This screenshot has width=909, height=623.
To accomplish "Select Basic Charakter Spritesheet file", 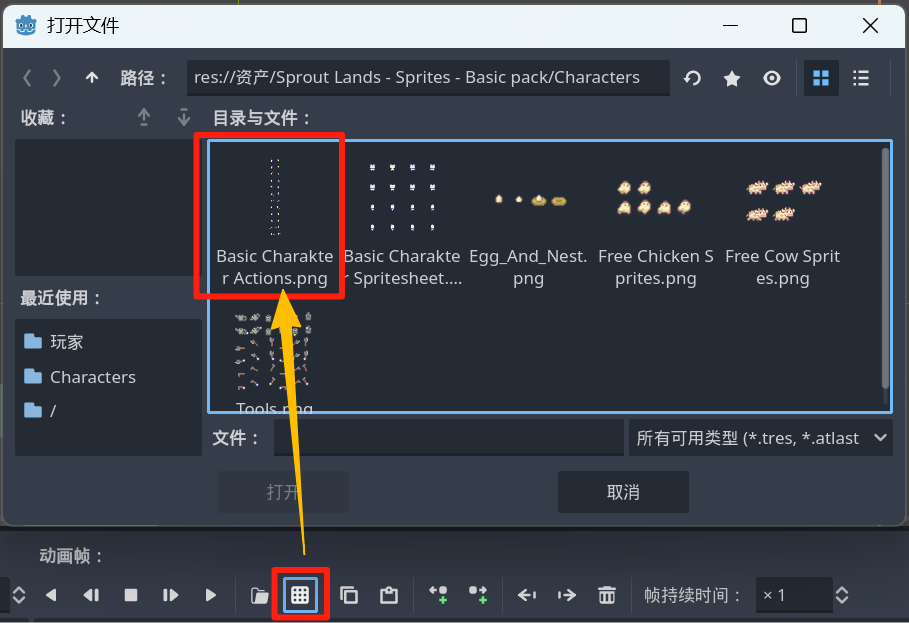I will (x=402, y=221).
